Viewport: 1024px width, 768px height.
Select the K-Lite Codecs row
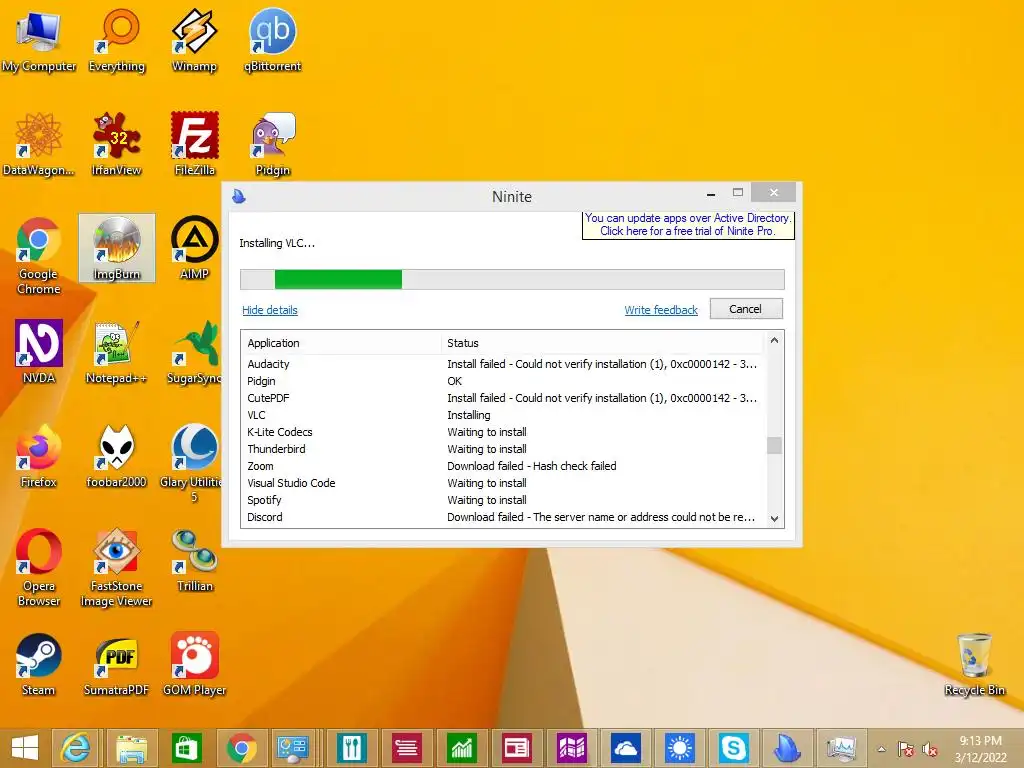pos(503,432)
